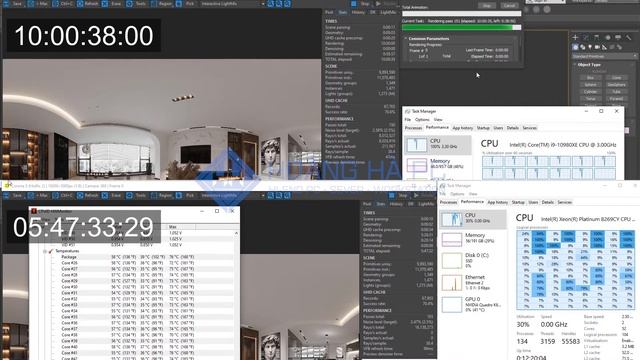Click the green Current Task progress bar

point(462,27)
